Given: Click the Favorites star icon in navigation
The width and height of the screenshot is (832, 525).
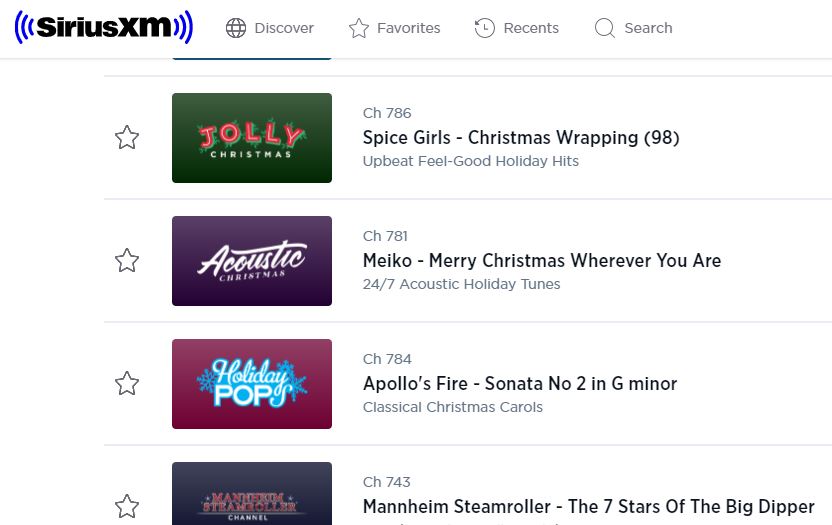Looking at the screenshot, I should (359, 28).
